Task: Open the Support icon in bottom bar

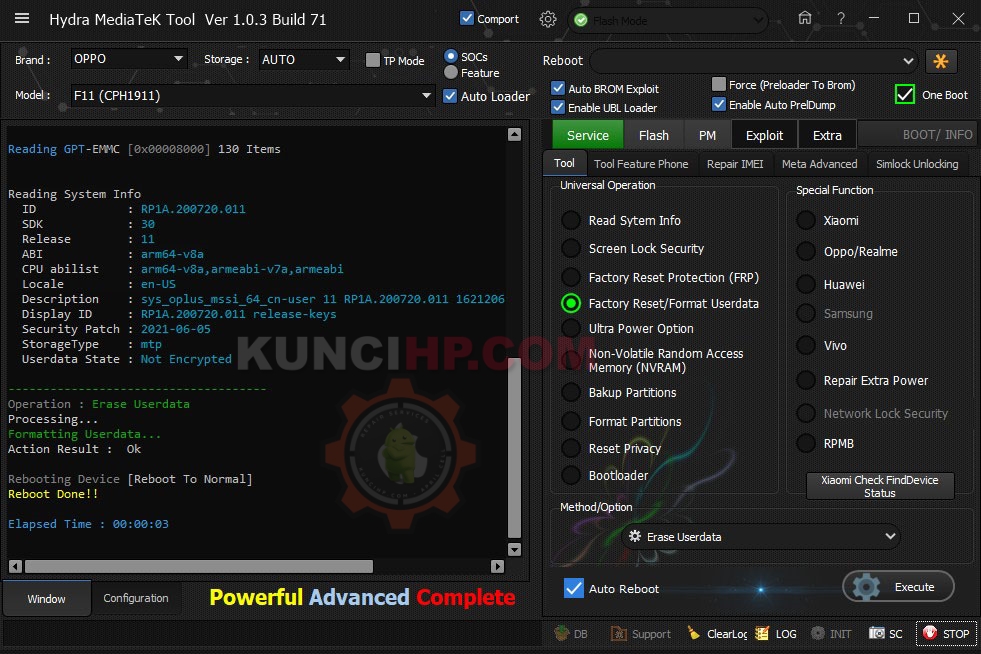Action: point(618,633)
